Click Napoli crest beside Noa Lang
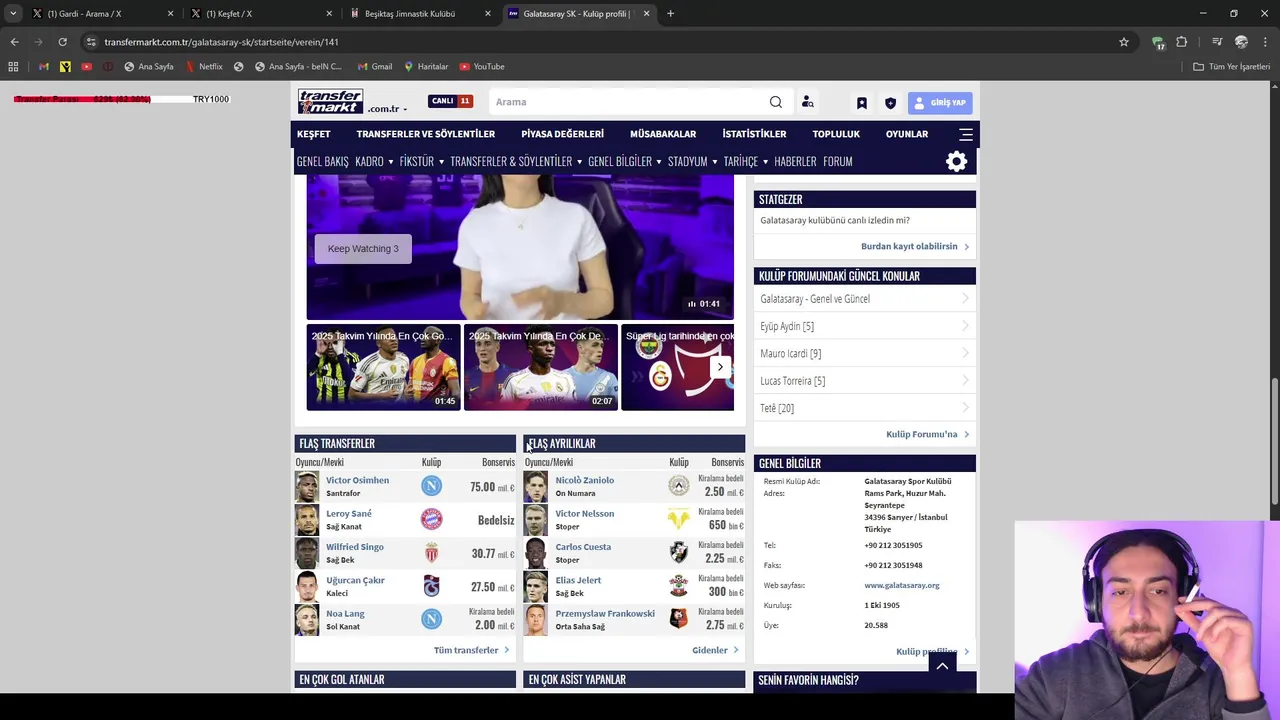The height and width of the screenshot is (720, 1280). [x=431, y=619]
